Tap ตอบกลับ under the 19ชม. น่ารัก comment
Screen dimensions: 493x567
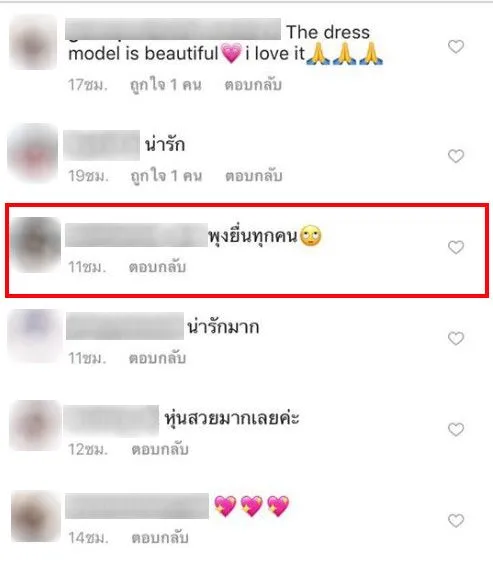point(254,176)
